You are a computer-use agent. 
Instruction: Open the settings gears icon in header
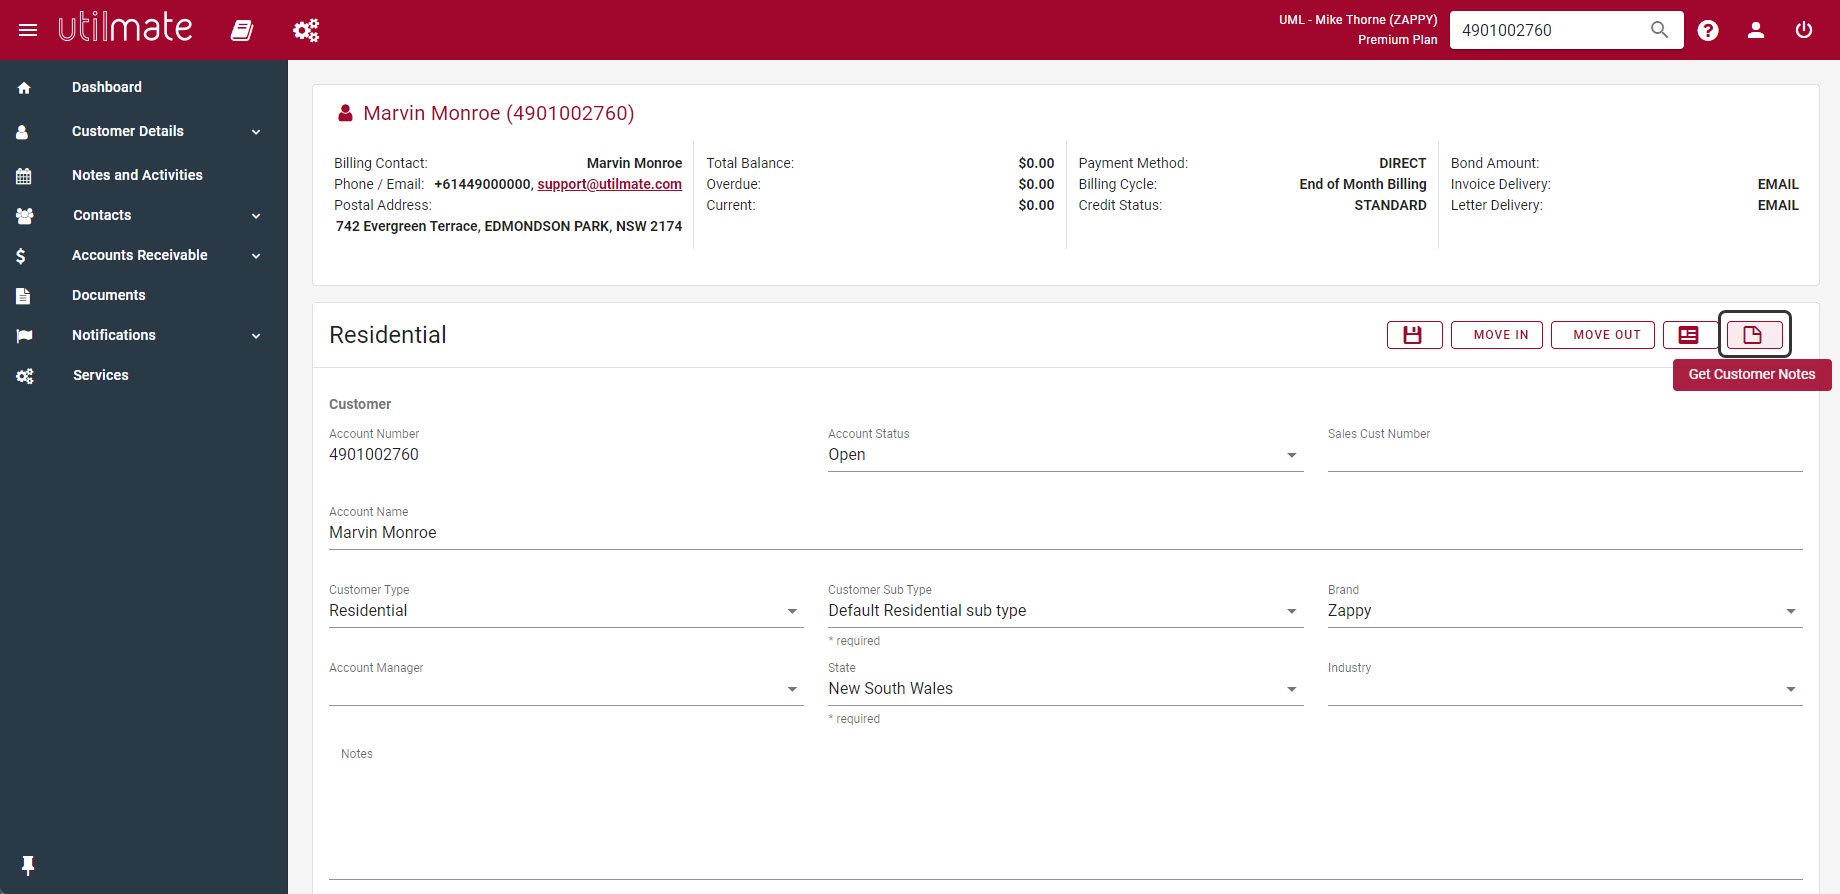click(306, 30)
